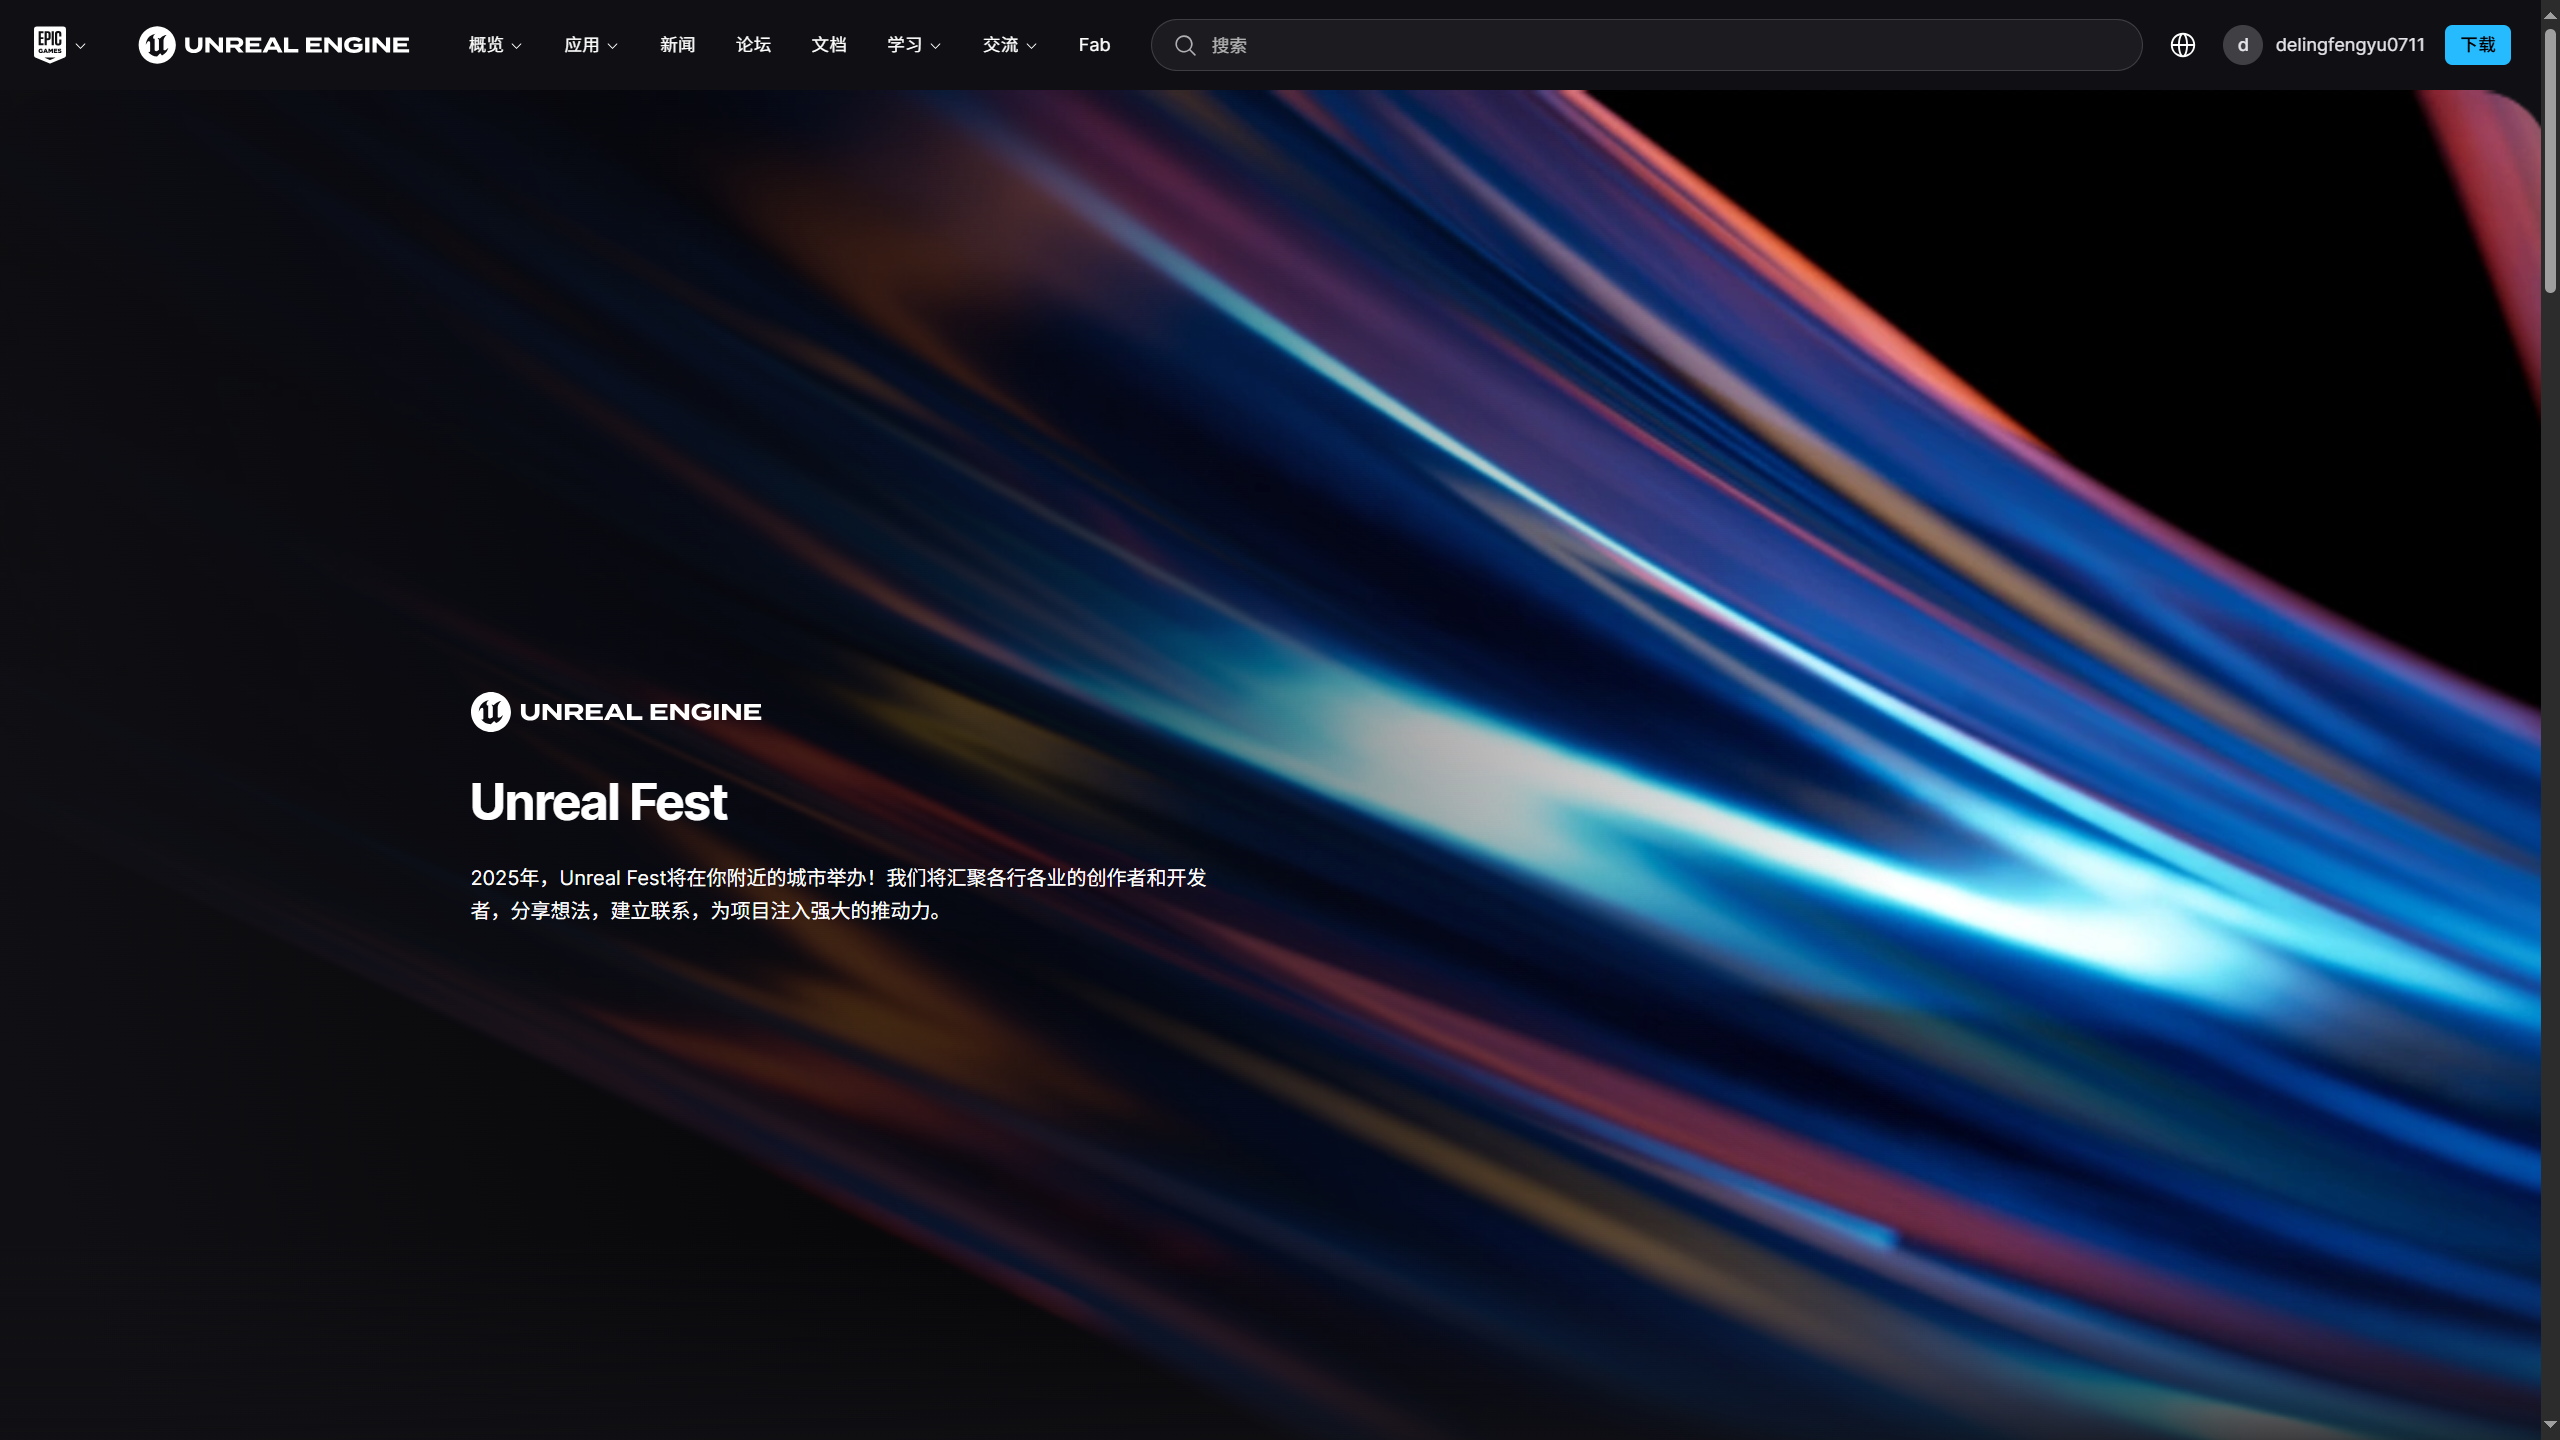Click the blue 下载 button
This screenshot has width=2560, height=1440.
[2478, 45]
